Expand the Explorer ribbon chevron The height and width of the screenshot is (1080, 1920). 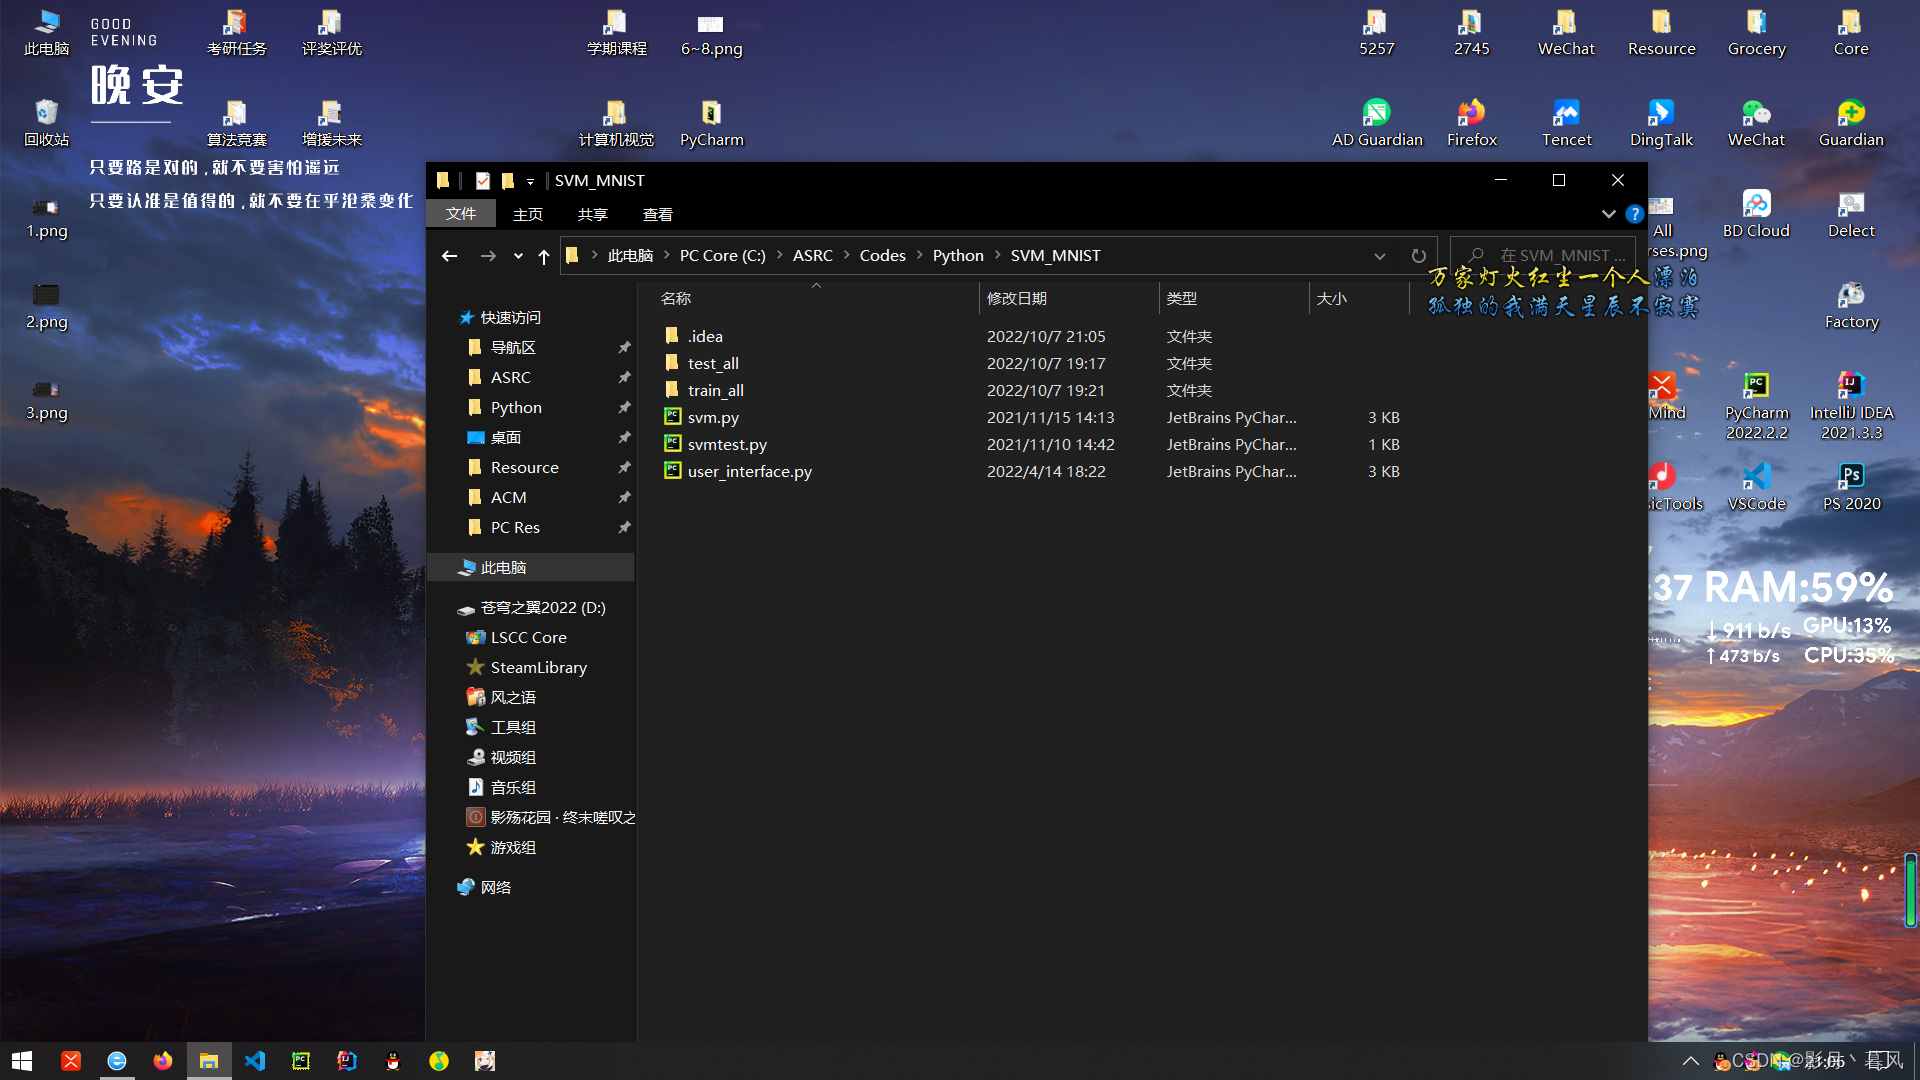click(x=1608, y=214)
